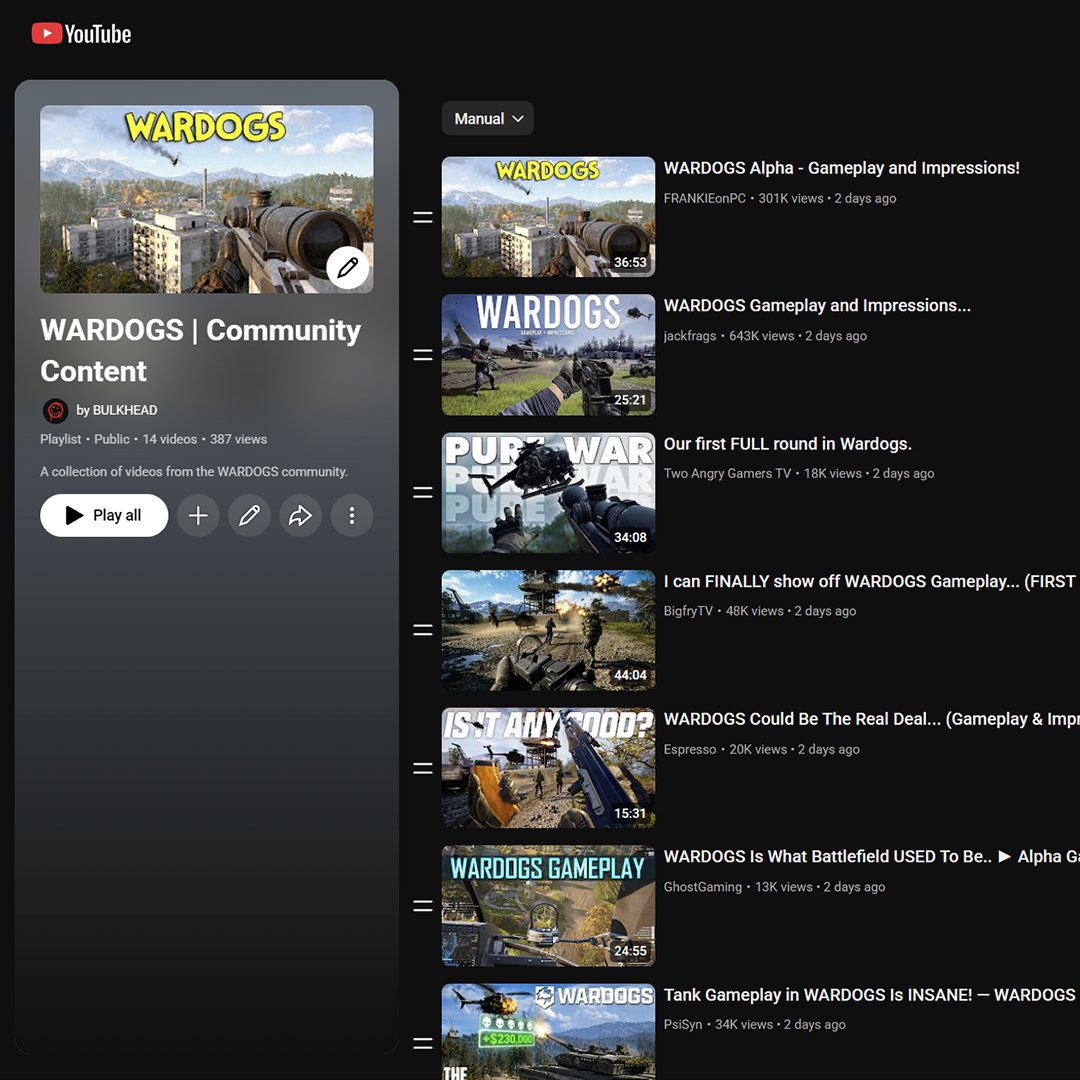The image size is (1080, 1080).
Task: Play the 36:53 WARDOGS Alpha thumbnail
Action: [x=548, y=217]
